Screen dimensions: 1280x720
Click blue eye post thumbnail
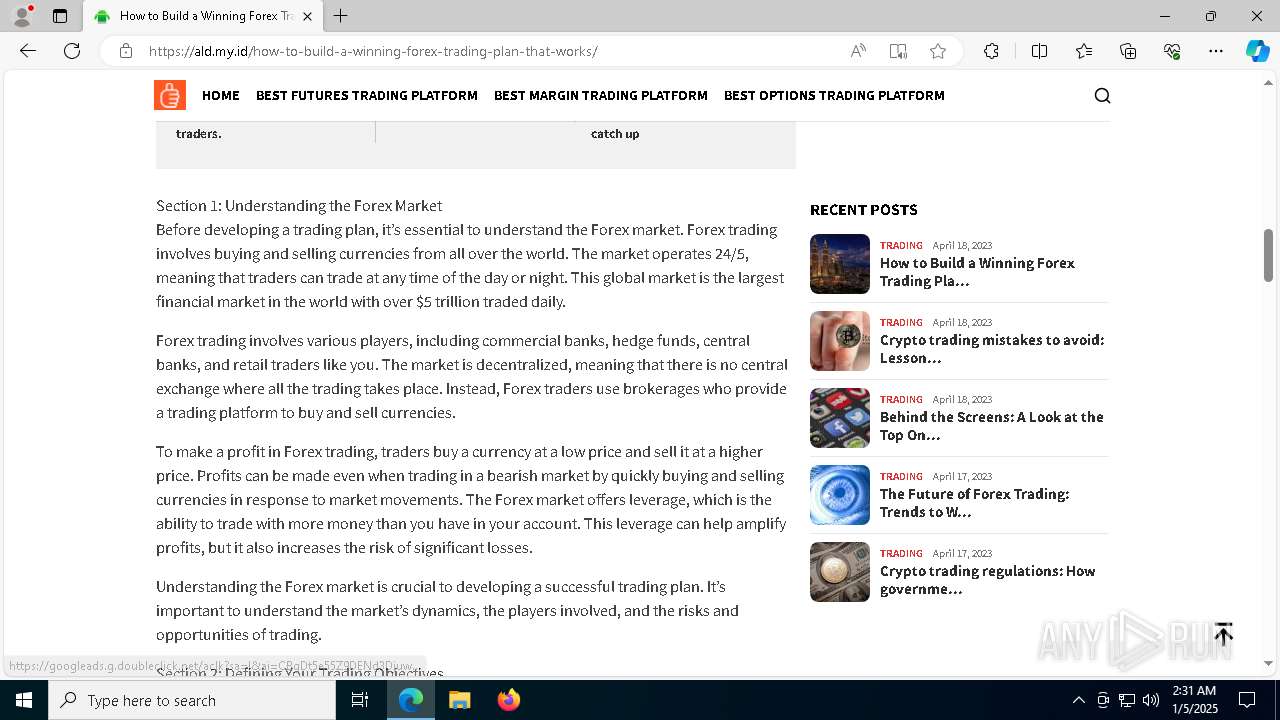click(x=840, y=495)
